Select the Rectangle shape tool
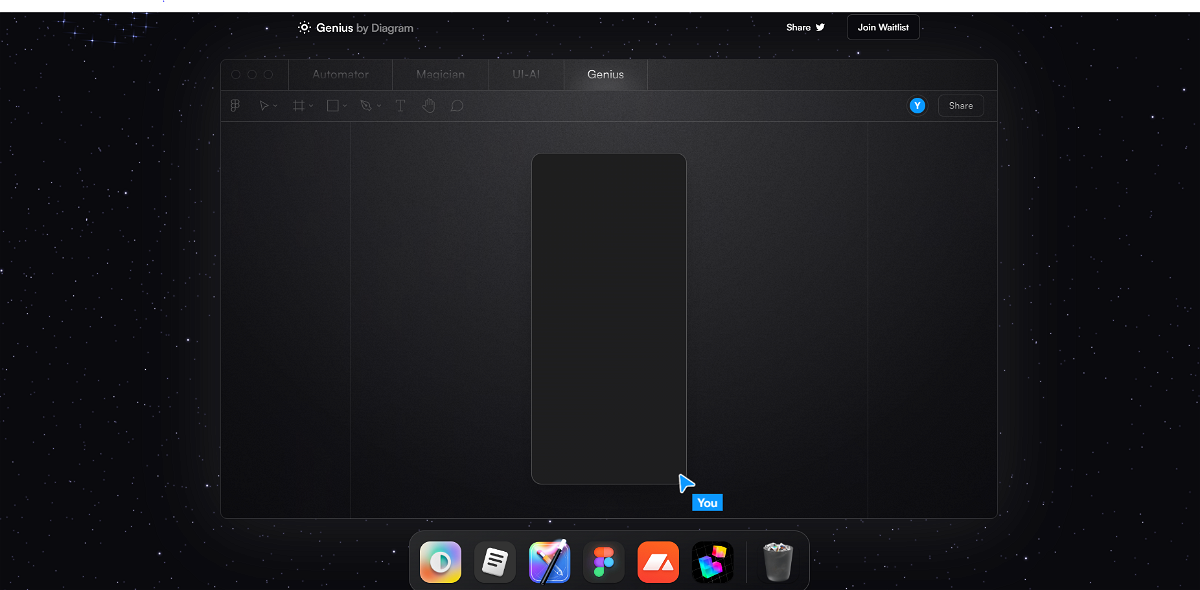The image size is (1200, 590). pos(333,105)
